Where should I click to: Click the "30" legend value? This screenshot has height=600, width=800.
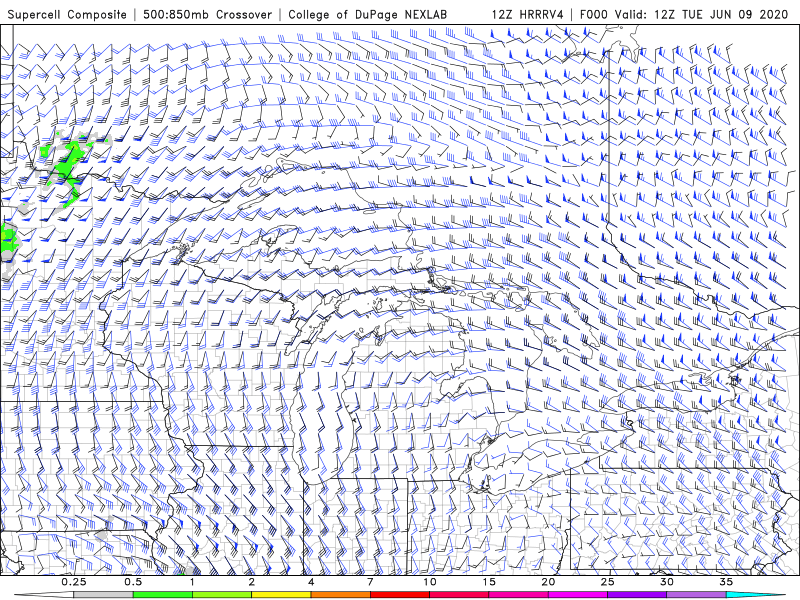667,582
